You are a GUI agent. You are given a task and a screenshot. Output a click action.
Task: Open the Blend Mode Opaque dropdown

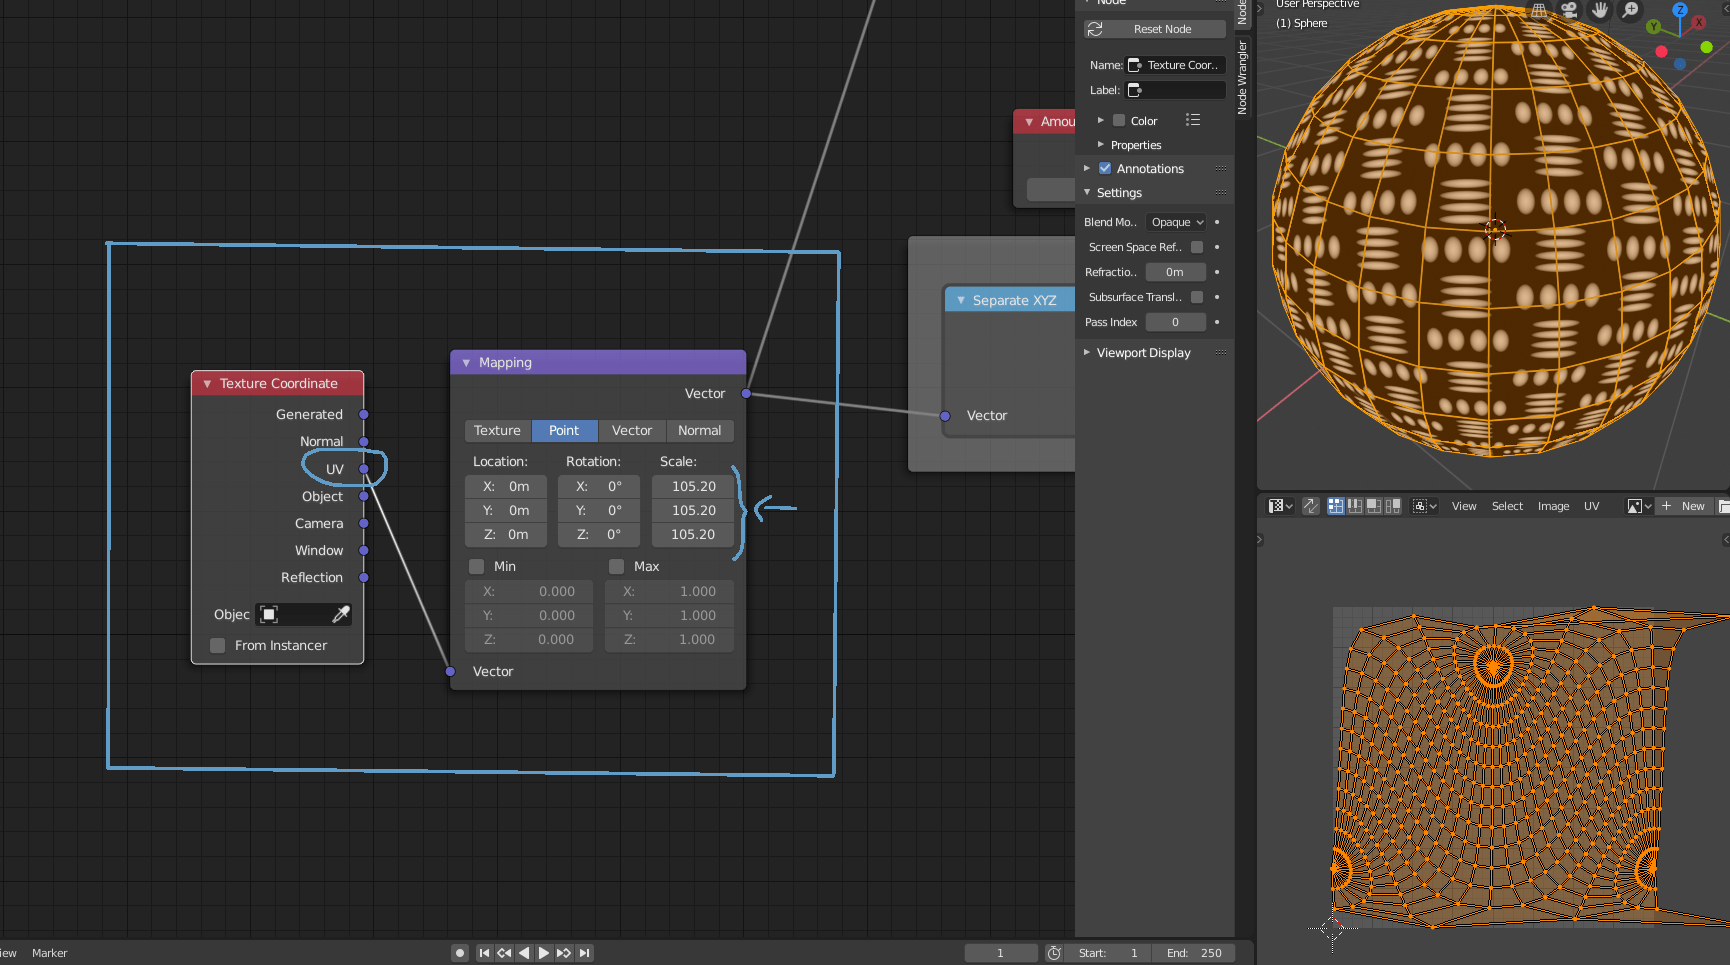click(x=1177, y=222)
